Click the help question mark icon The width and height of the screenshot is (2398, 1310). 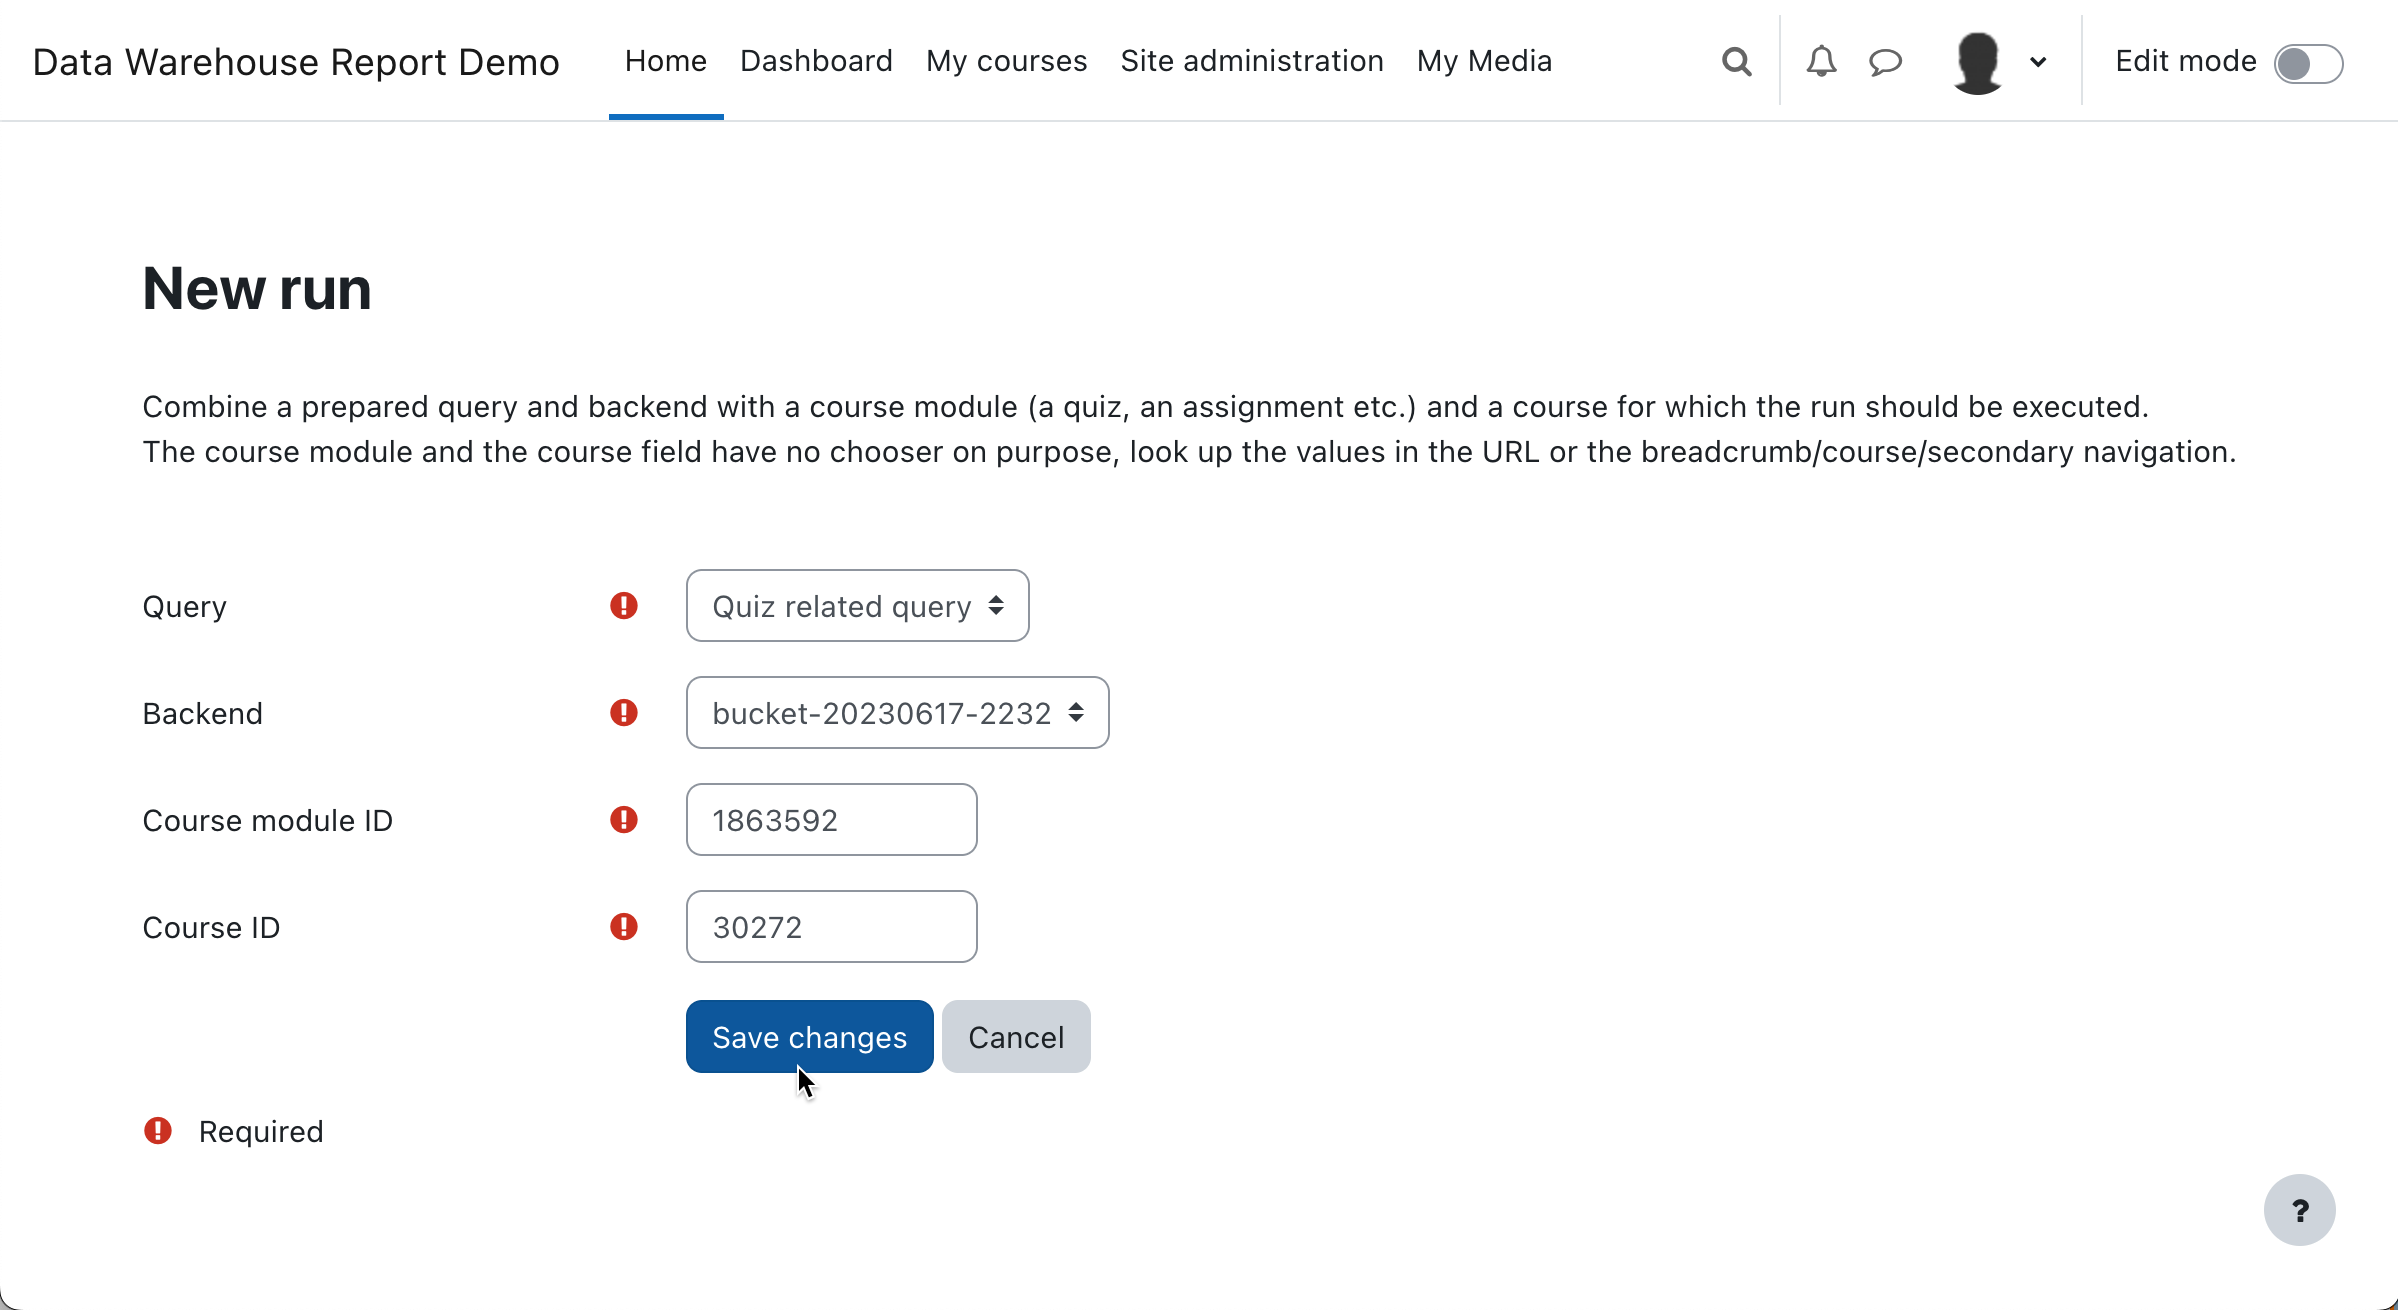click(2300, 1210)
